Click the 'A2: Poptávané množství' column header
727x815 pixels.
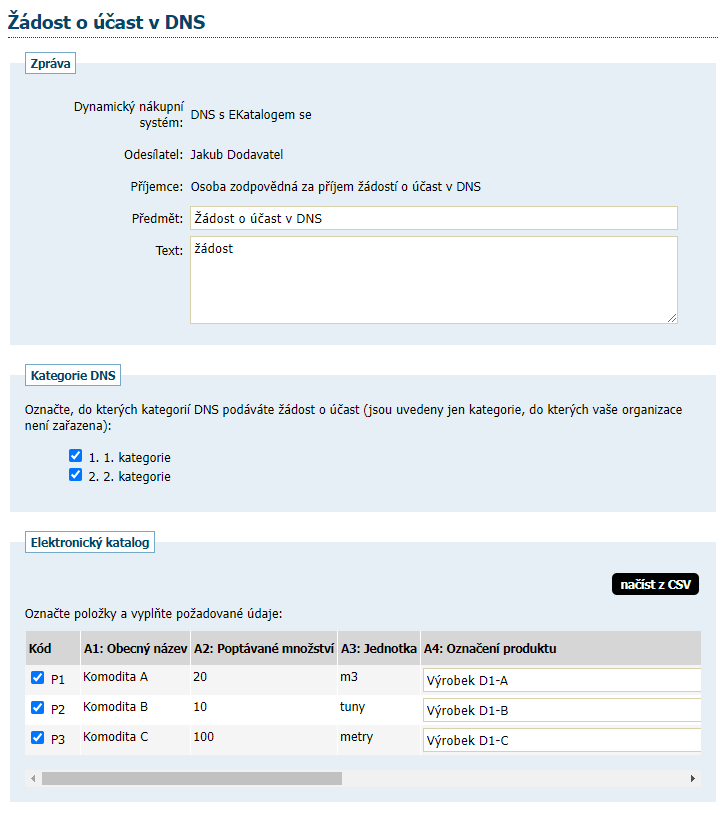[x=263, y=649]
